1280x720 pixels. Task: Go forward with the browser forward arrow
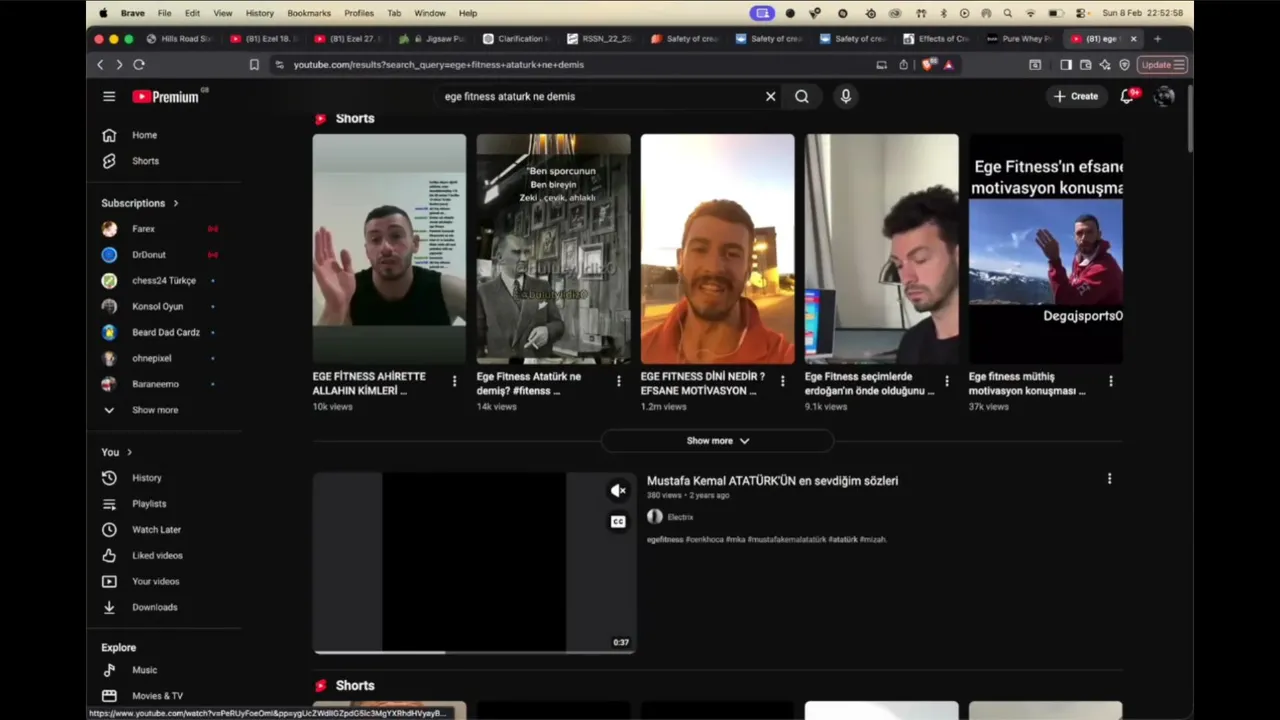119,65
